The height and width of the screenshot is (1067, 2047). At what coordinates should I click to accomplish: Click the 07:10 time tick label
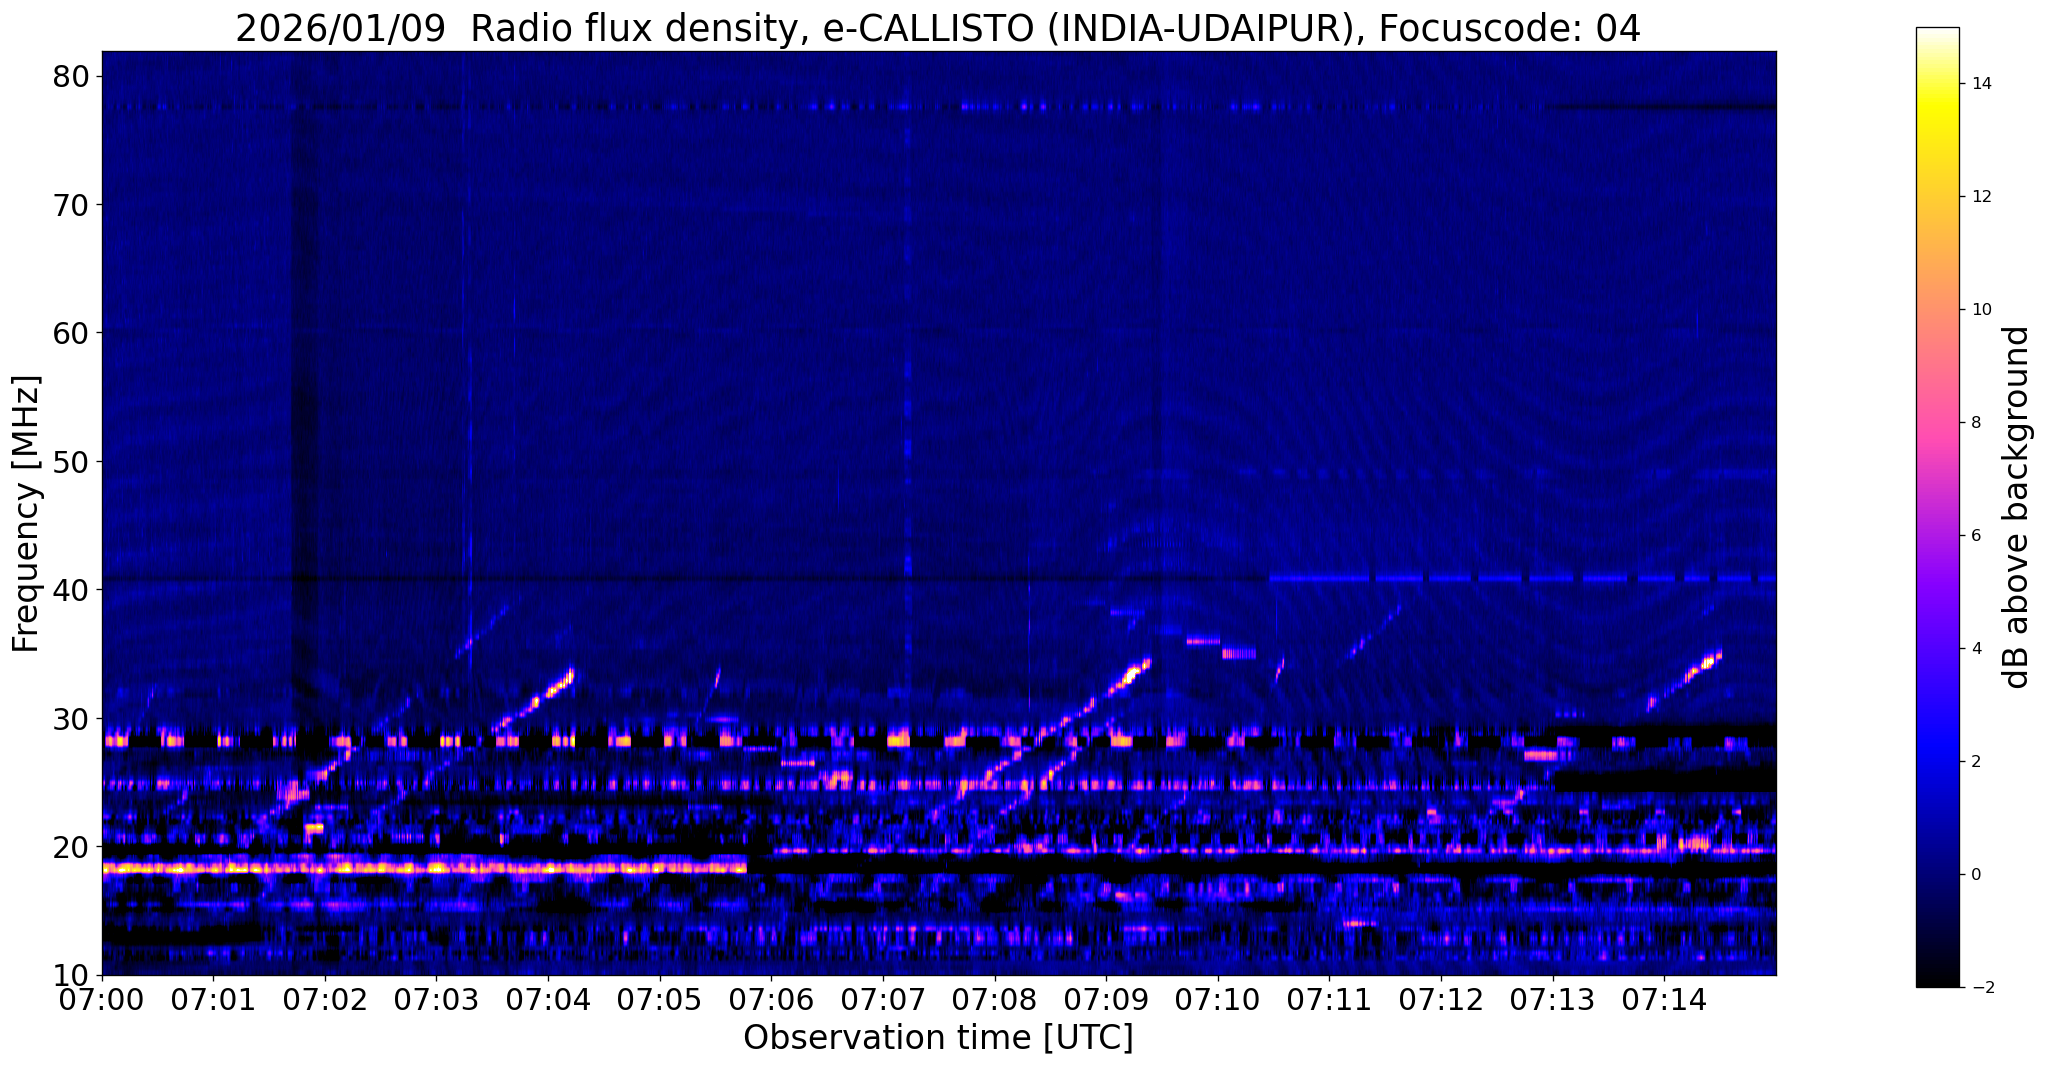point(1218,999)
